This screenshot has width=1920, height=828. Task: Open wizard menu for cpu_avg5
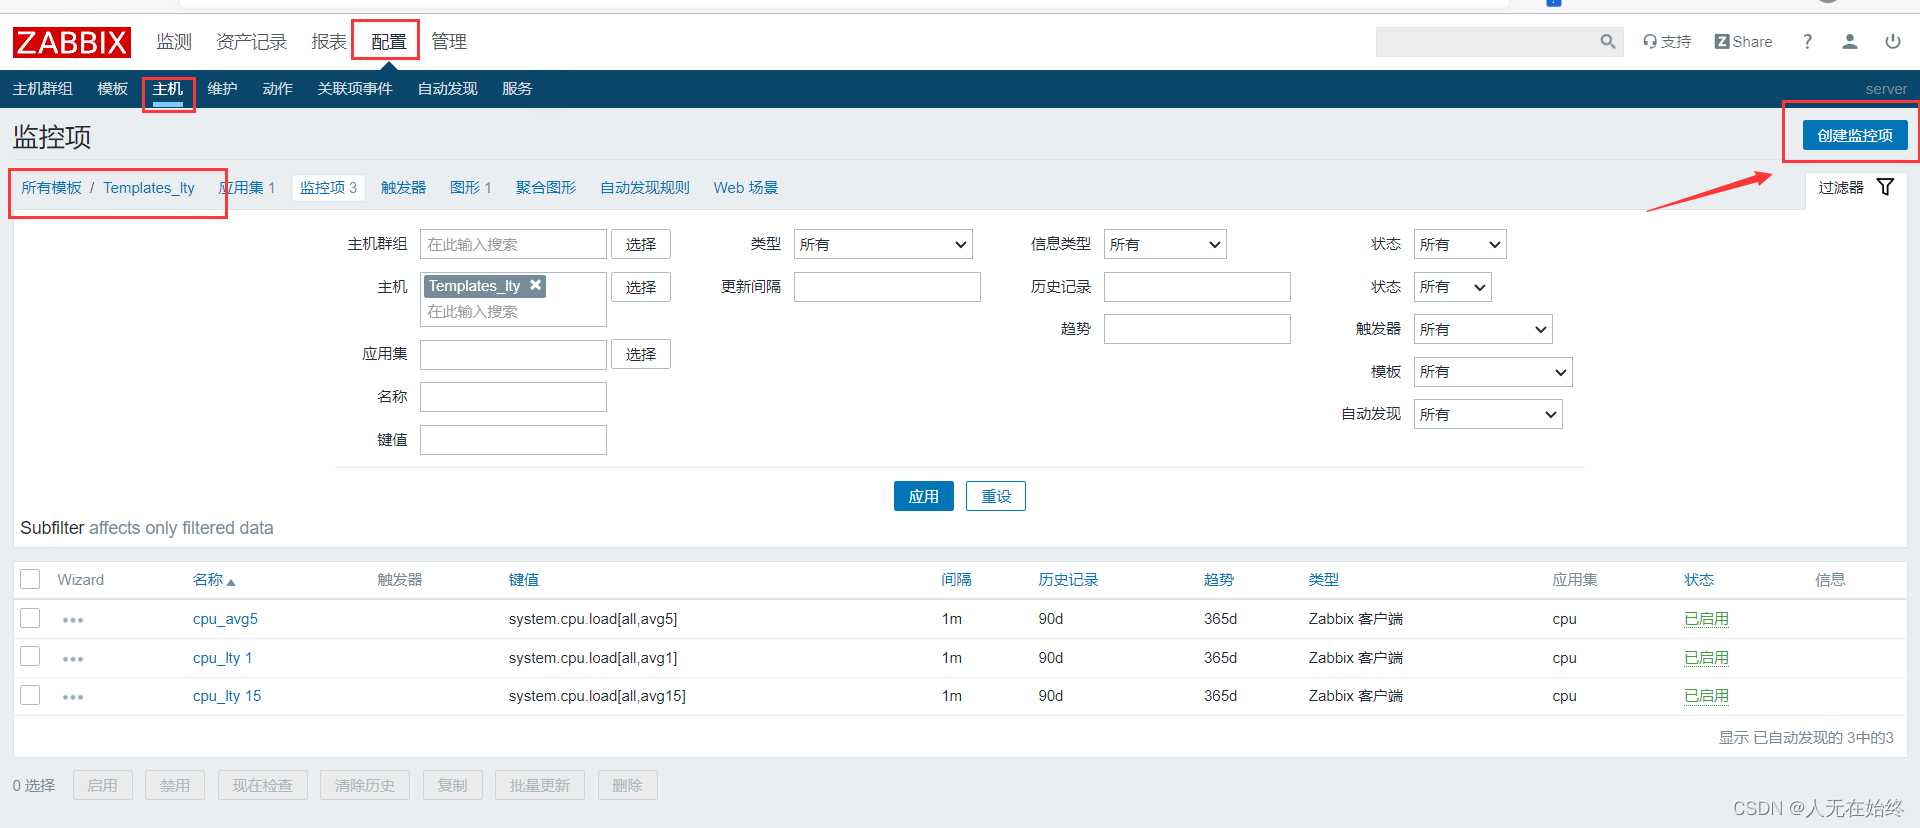73,620
